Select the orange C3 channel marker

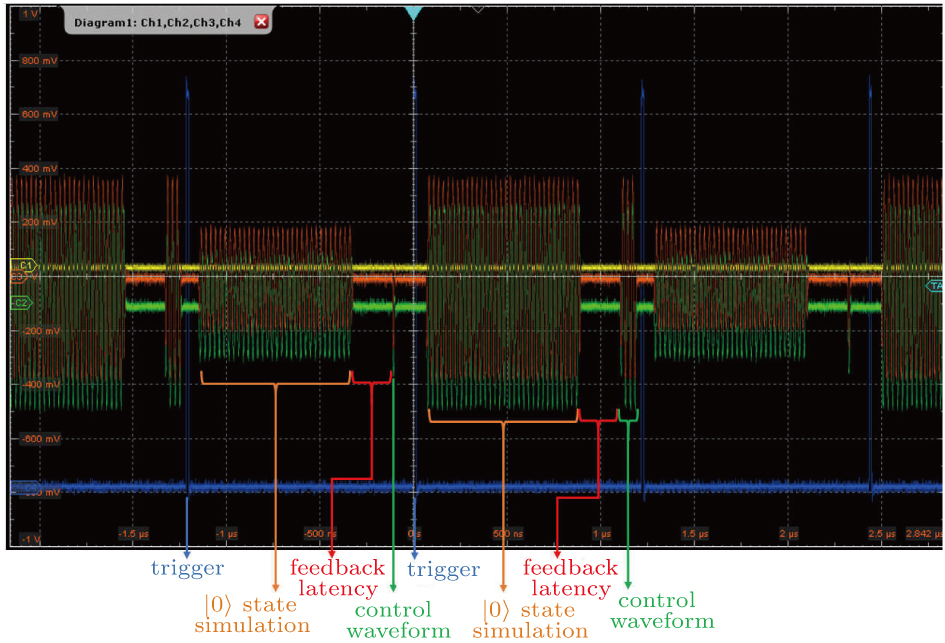[x=18, y=277]
